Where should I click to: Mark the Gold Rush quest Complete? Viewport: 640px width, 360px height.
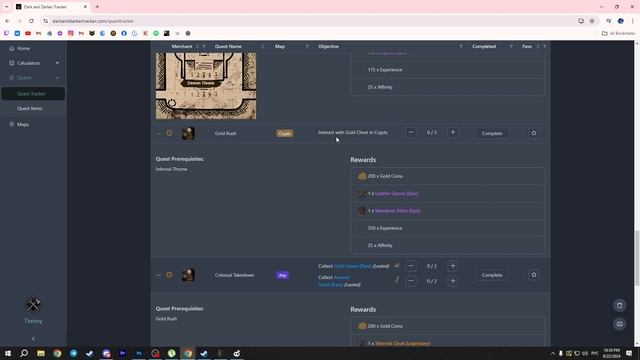click(492, 133)
